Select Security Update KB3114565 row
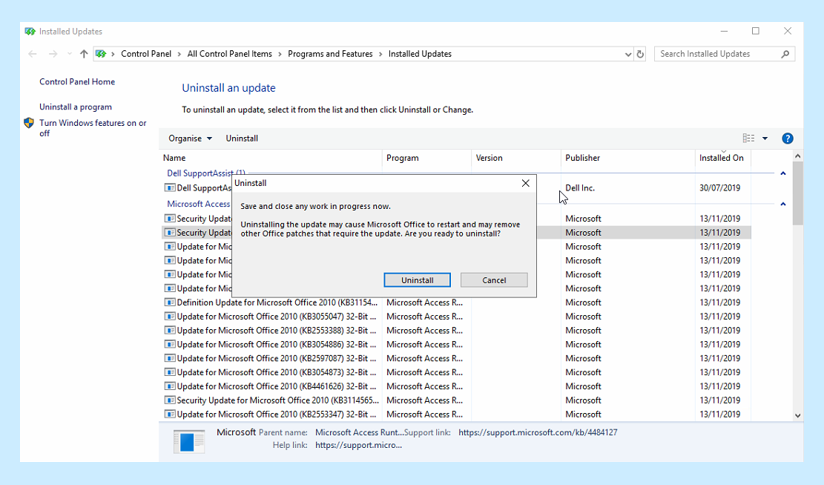Screen dimensions: 824x485 coord(456,400)
